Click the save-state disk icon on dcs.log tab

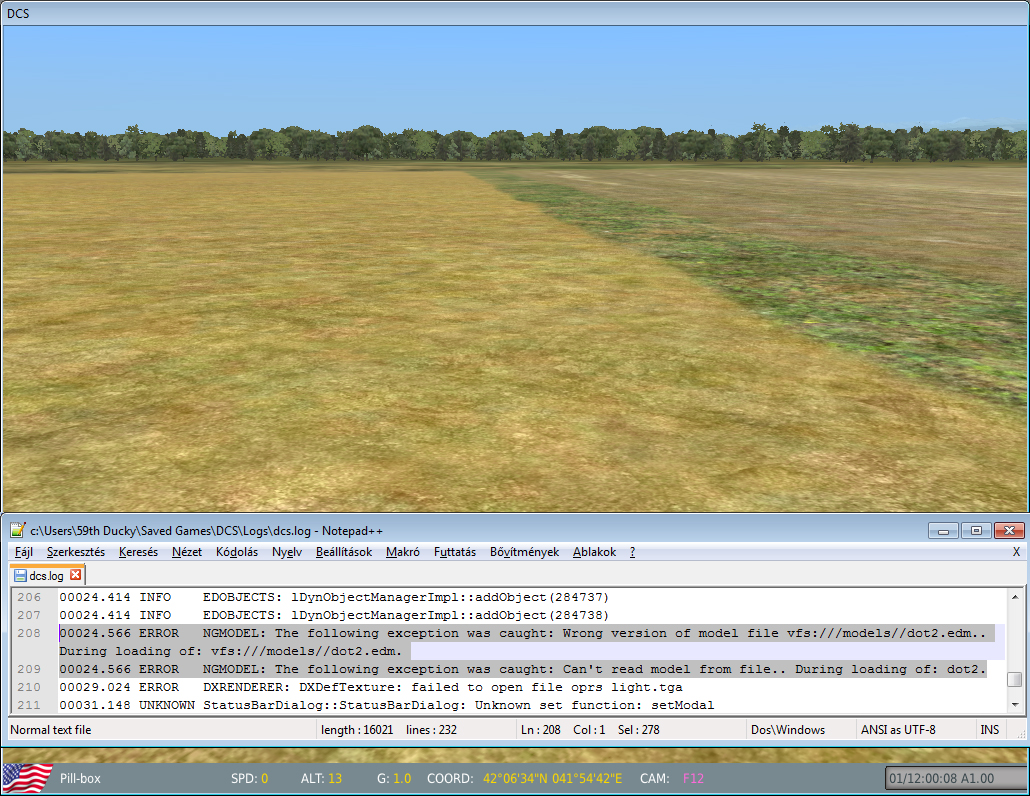pyautogui.click(x=20, y=575)
